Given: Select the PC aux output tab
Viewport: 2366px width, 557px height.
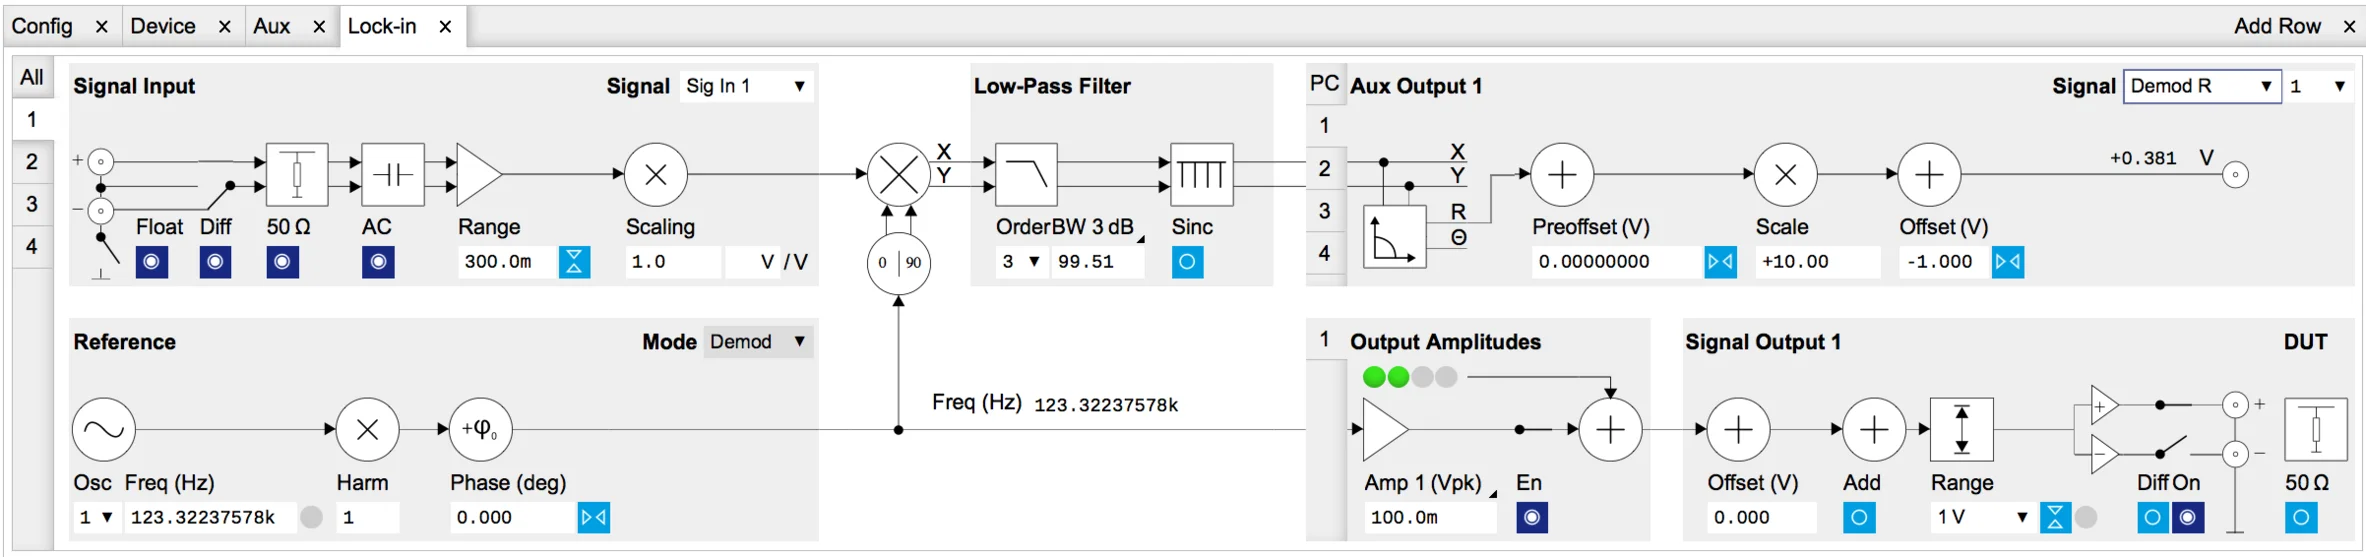Looking at the screenshot, I should [x=1325, y=84].
